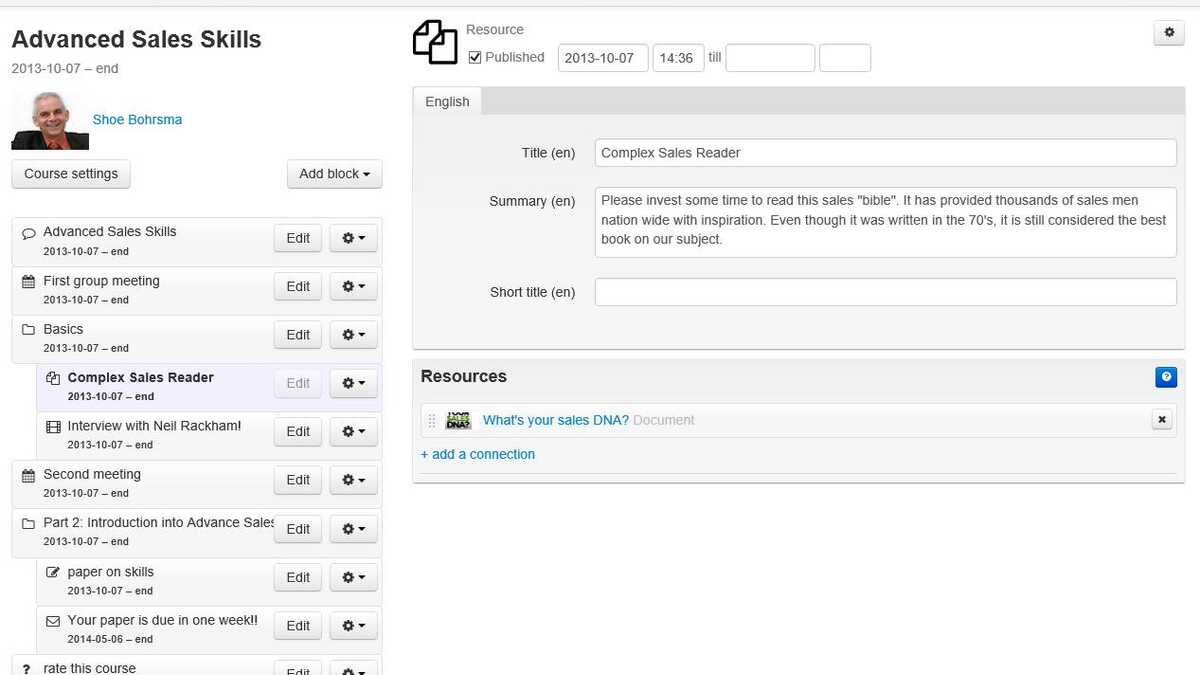Viewport: 1200px width, 675px height.
Task: Open gear dropdown for Interview with Neil Rackham
Action: [354, 432]
